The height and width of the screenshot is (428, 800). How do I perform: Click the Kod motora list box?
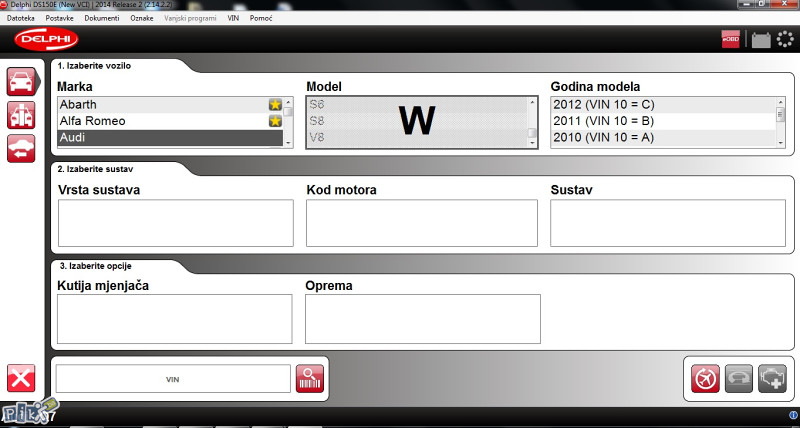click(x=421, y=223)
